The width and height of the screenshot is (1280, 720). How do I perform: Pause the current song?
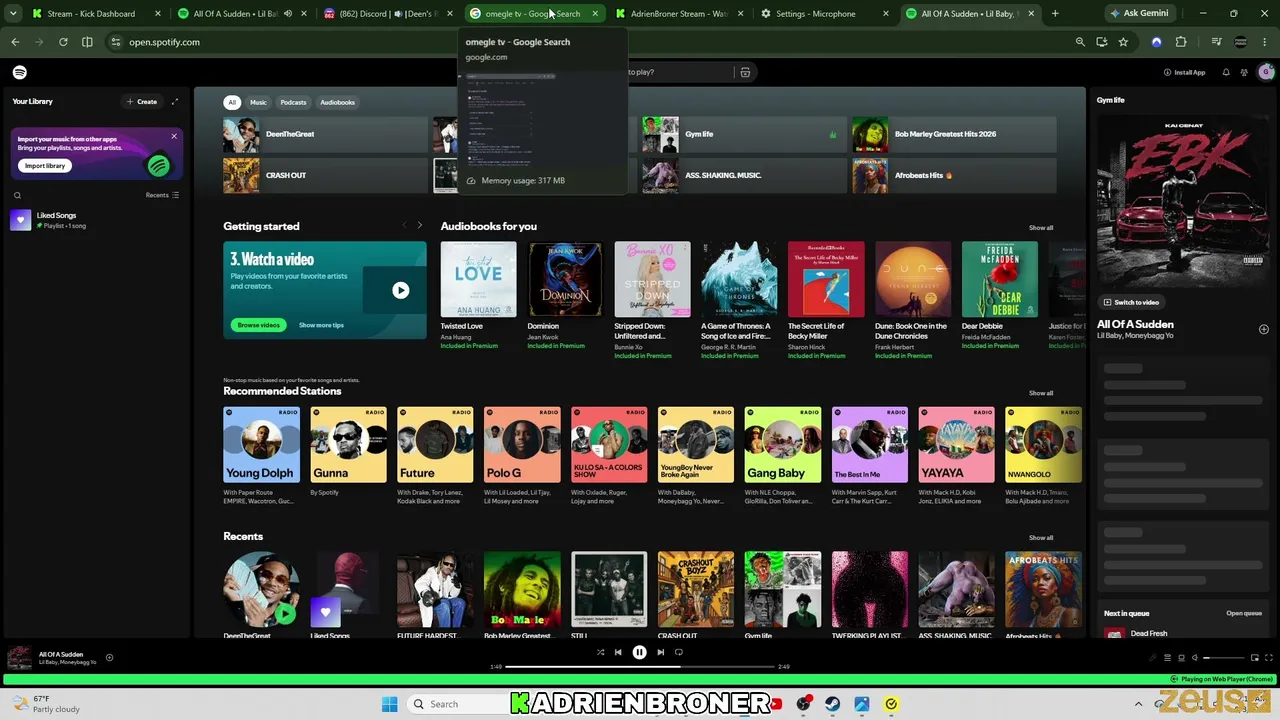pyautogui.click(x=639, y=652)
